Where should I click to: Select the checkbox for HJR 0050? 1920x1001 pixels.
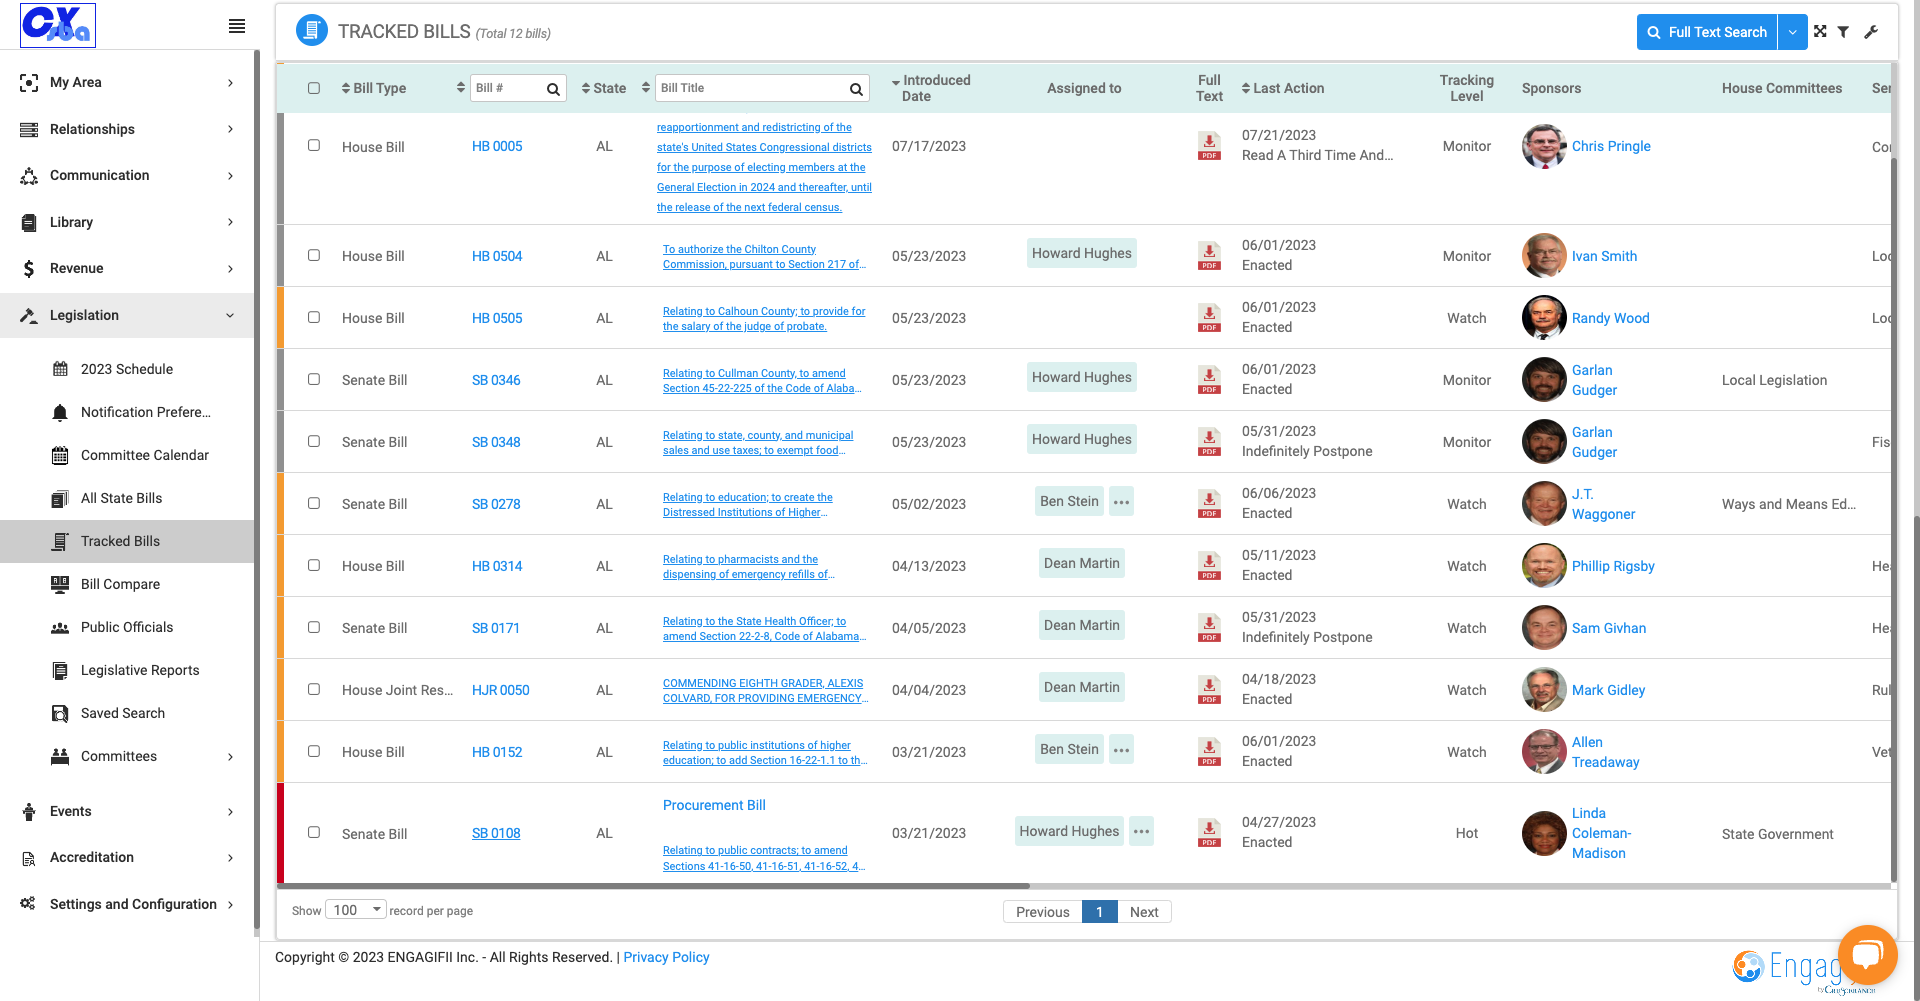pyautogui.click(x=314, y=689)
